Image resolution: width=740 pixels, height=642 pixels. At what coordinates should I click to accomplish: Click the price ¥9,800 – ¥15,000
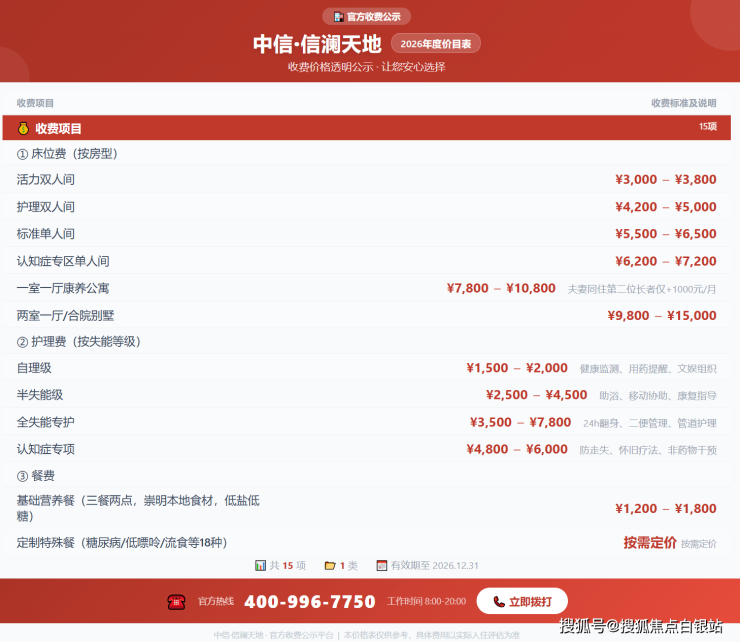(662, 315)
